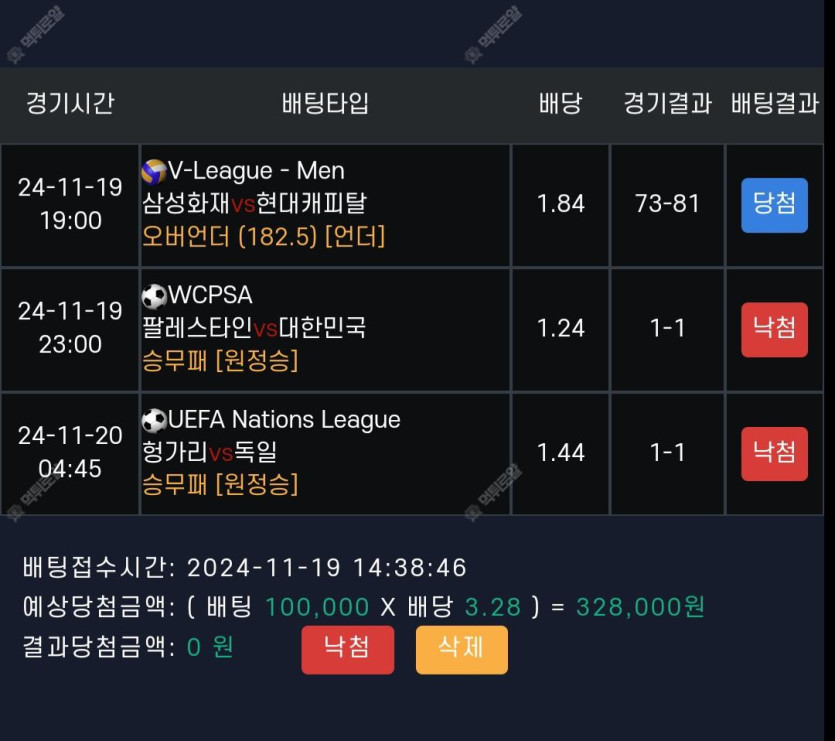Screen dimensions: 835x741
Task: Select the 배팅결과 column header
Action: click(x=775, y=103)
